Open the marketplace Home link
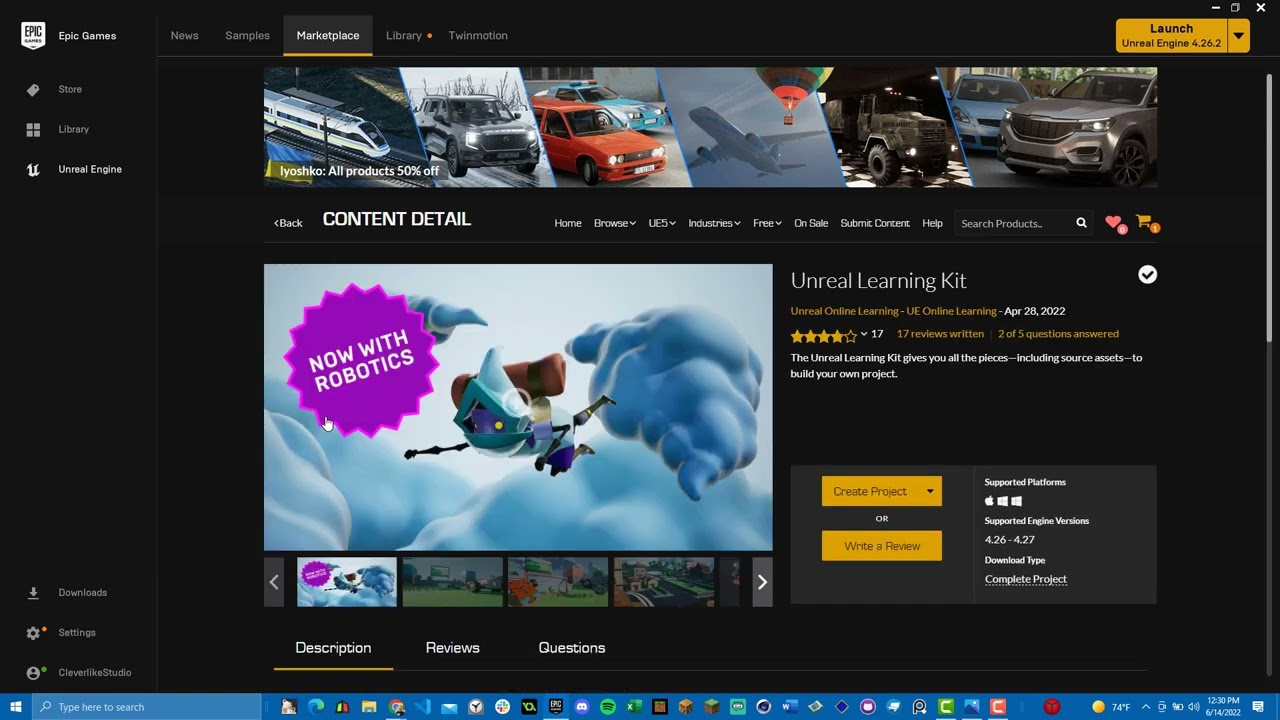 (x=568, y=223)
